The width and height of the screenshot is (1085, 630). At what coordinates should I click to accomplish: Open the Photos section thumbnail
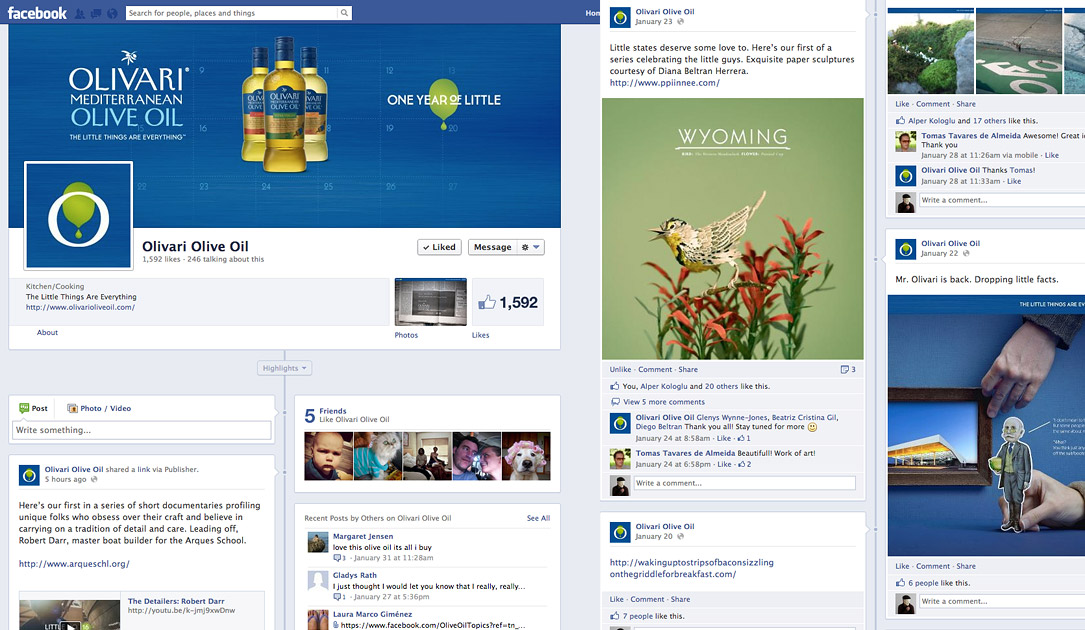tap(430, 302)
